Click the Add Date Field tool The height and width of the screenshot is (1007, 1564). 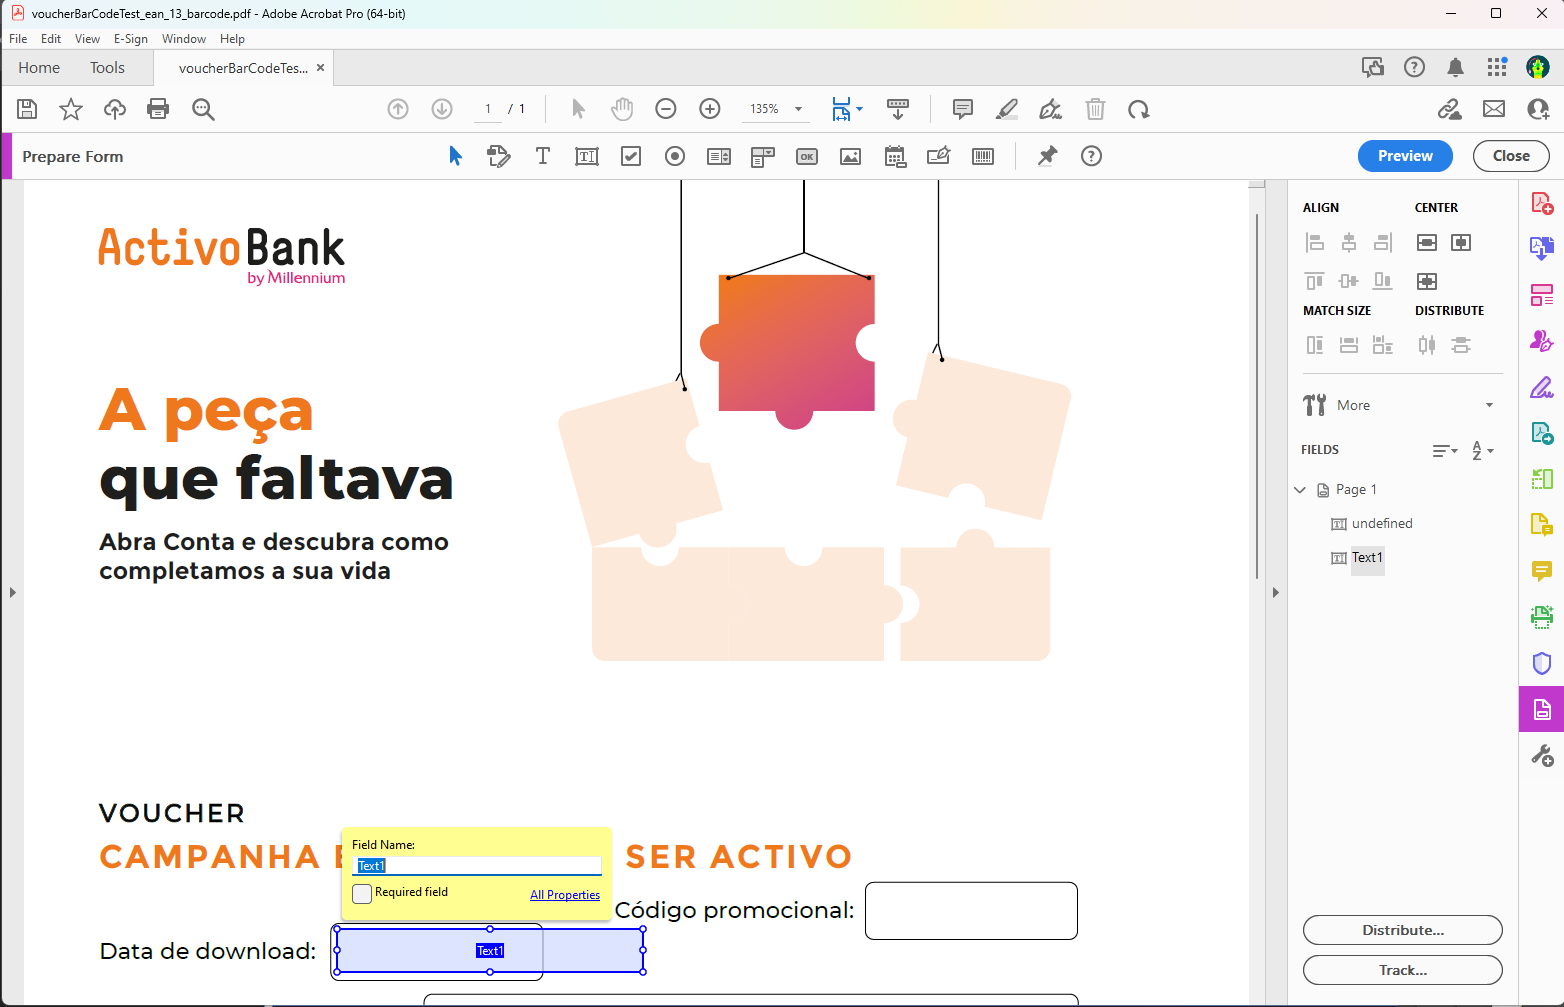point(895,156)
